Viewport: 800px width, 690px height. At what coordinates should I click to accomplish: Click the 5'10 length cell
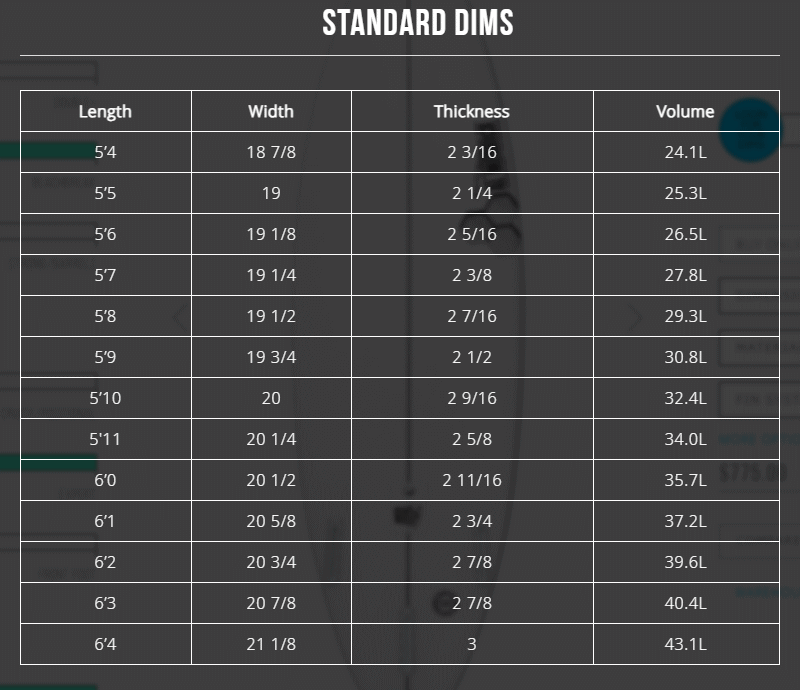coord(105,398)
